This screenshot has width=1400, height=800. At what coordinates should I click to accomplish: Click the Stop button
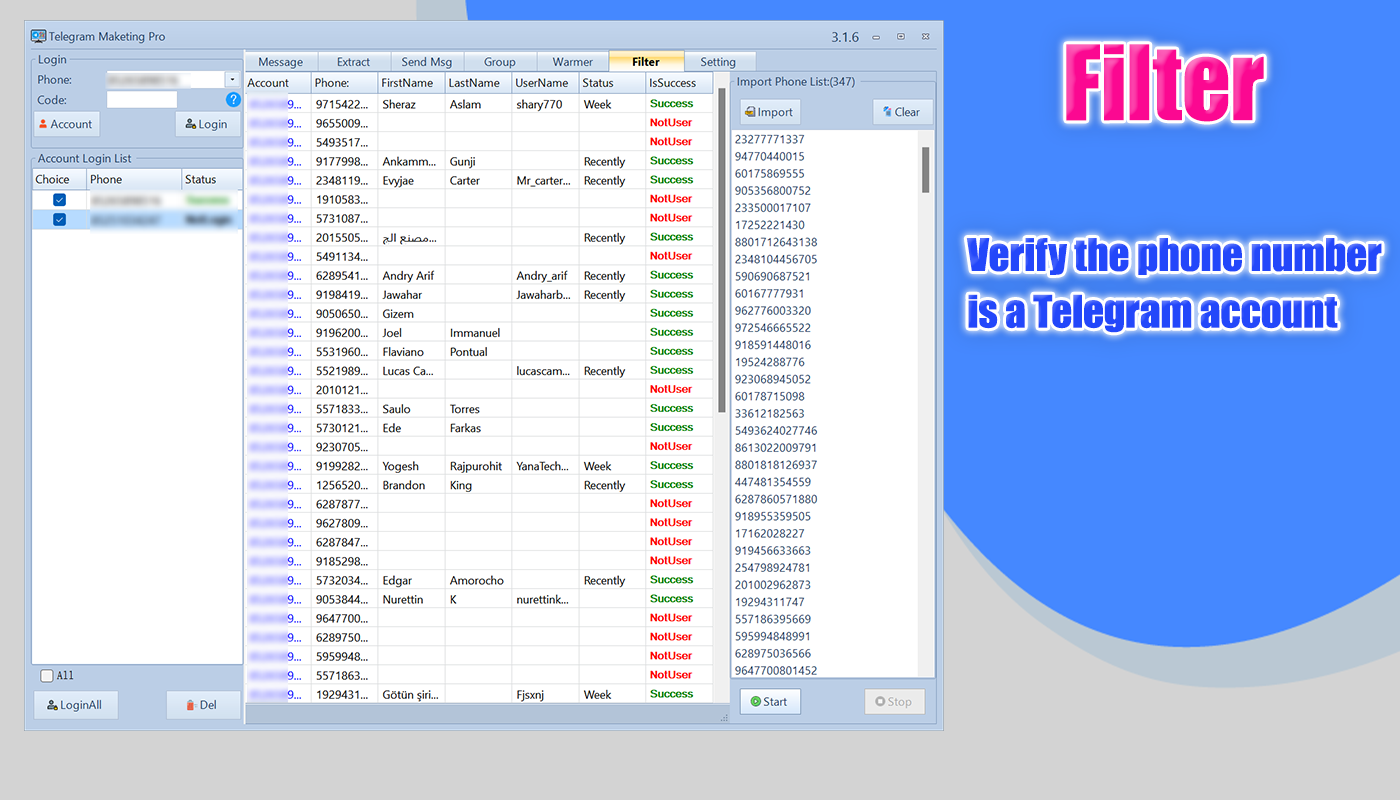(x=894, y=702)
